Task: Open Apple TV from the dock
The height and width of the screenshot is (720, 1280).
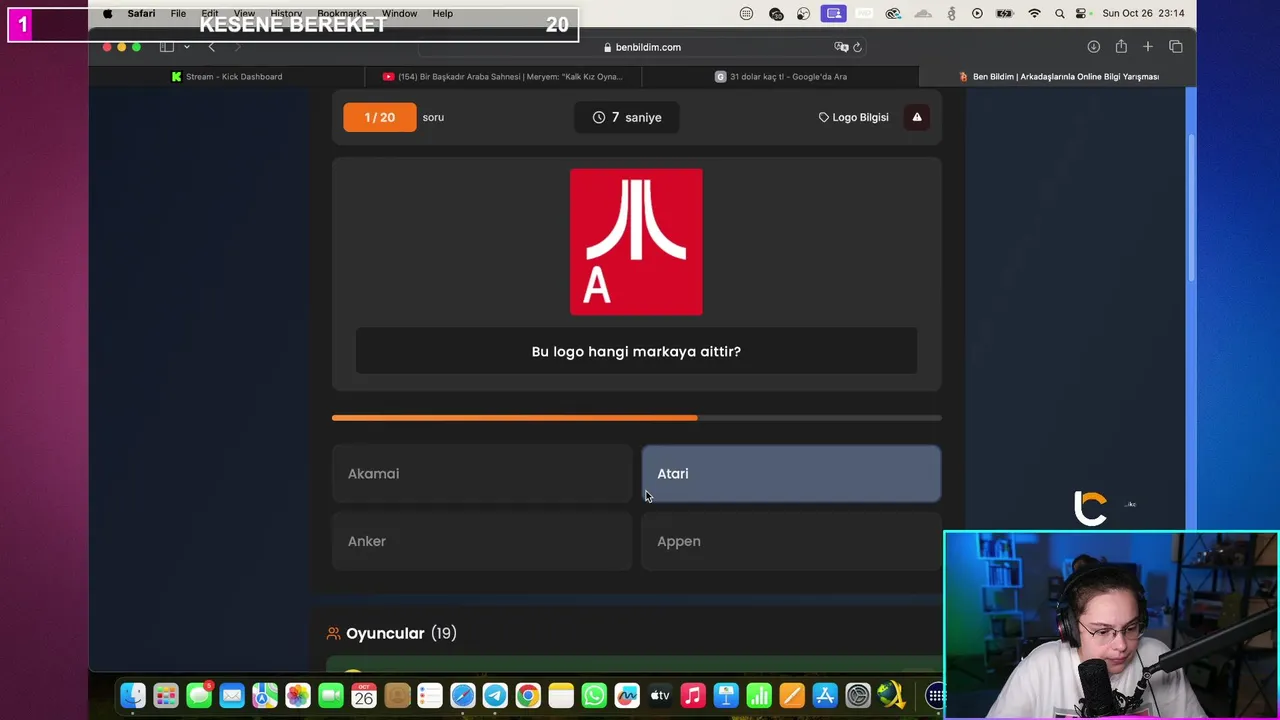Action: [660, 695]
